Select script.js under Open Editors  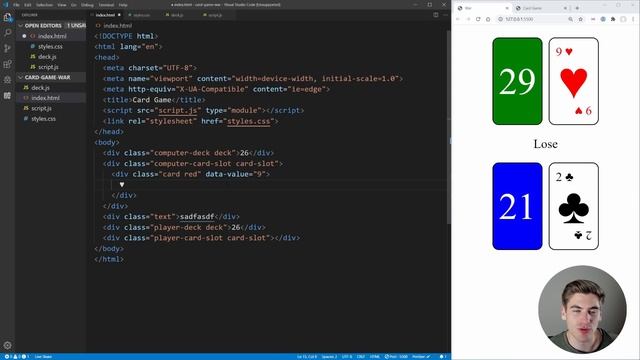point(51,67)
